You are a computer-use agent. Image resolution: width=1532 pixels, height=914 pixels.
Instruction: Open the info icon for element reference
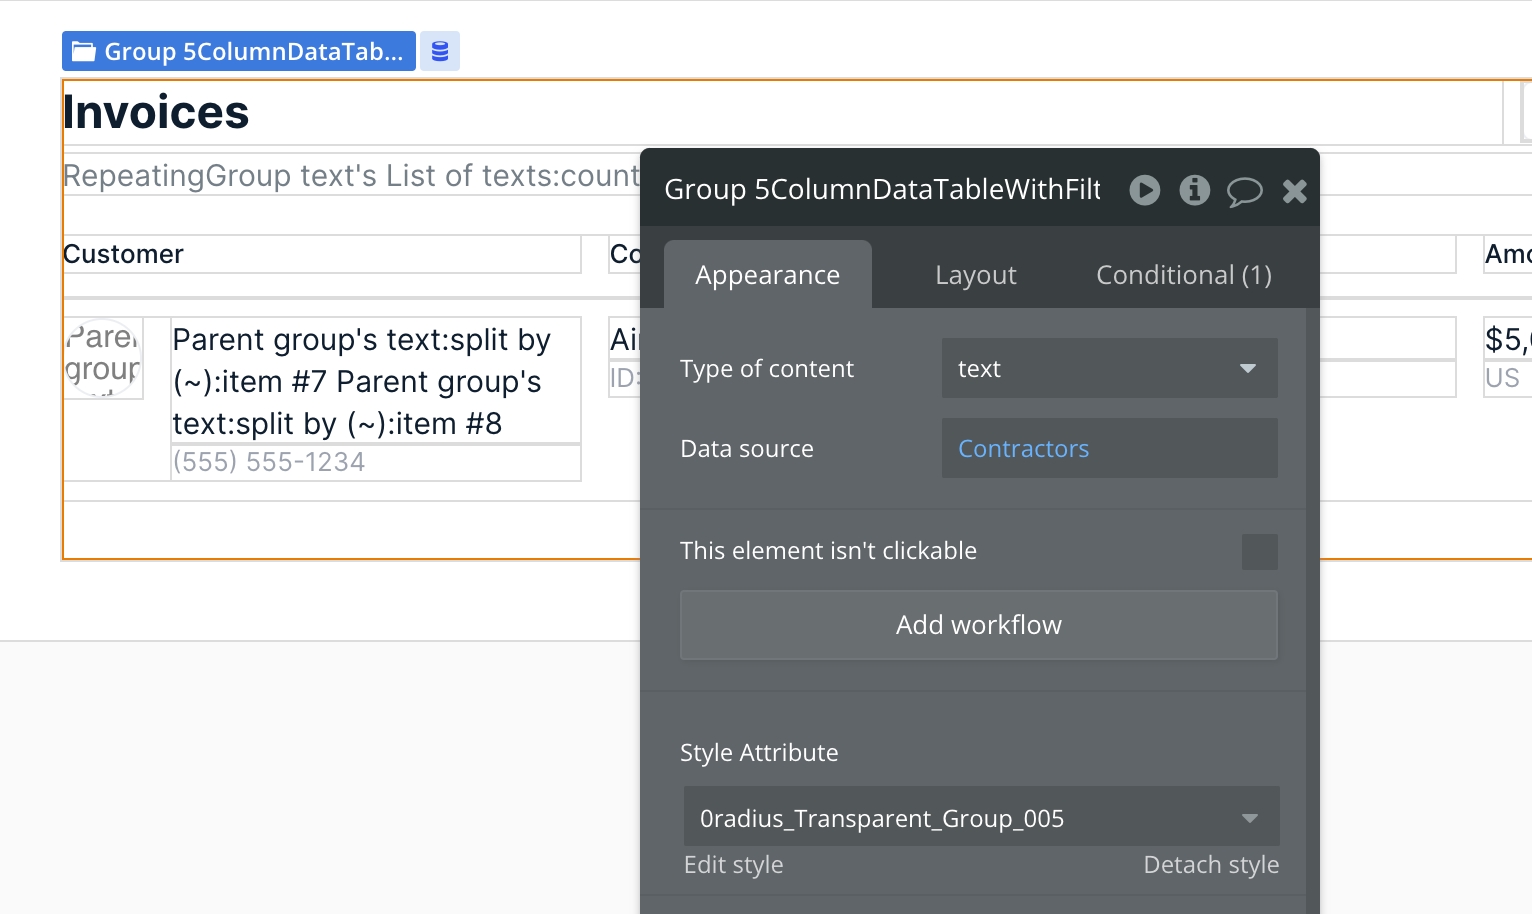1194,190
